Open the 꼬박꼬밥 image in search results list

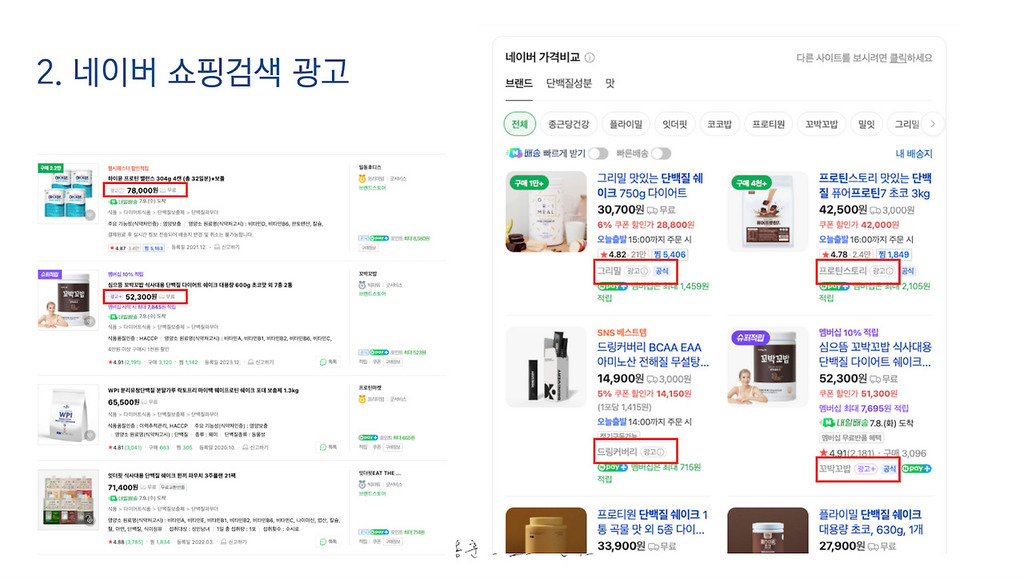(x=68, y=300)
